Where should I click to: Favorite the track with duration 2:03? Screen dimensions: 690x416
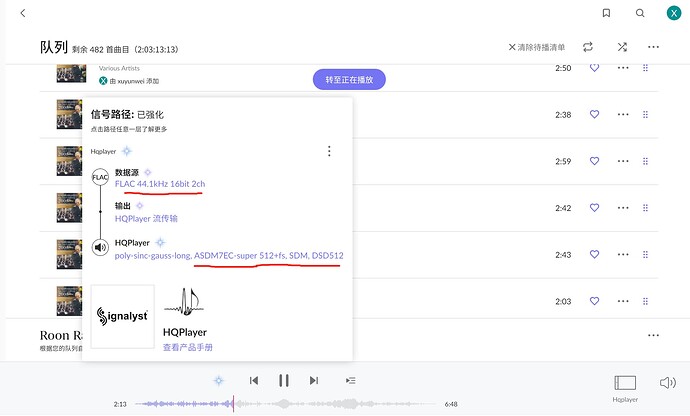[x=595, y=301]
